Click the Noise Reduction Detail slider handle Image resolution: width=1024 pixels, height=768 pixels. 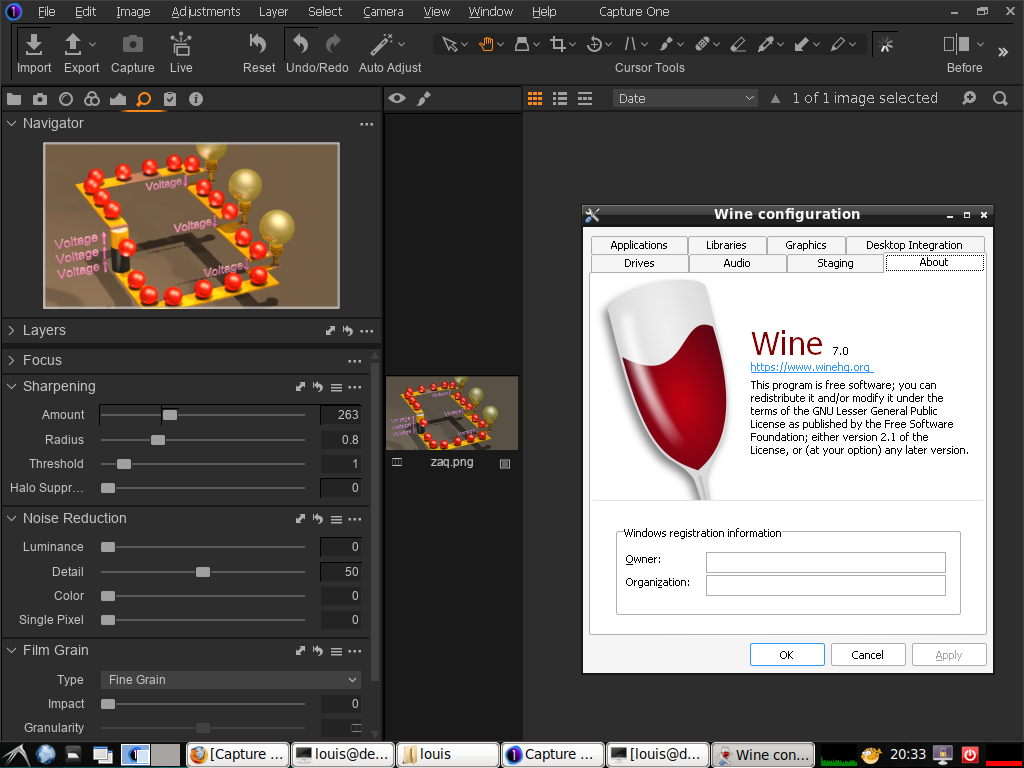pyautogui.click(x=203, y=572)
